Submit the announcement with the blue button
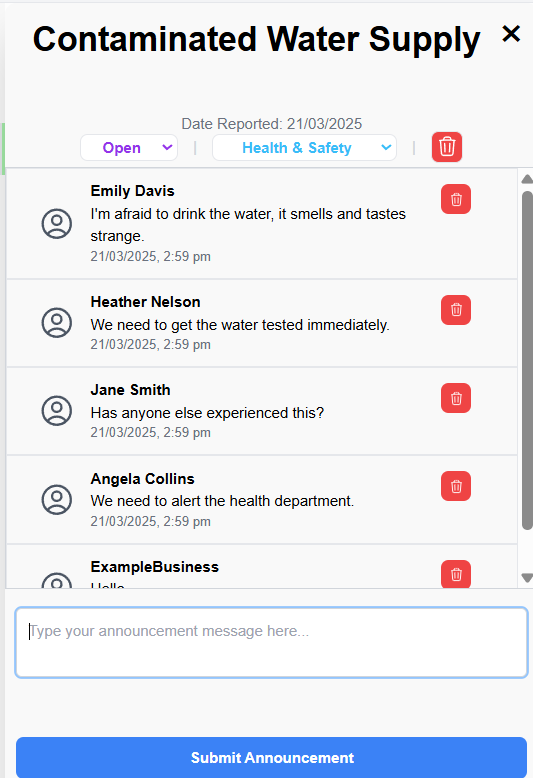 coord(271,757)
